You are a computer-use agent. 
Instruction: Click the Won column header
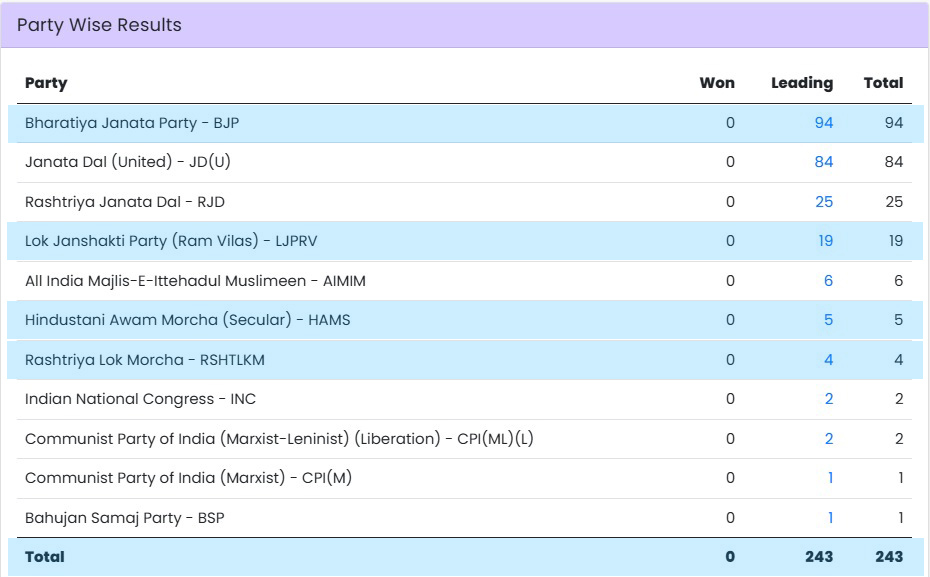[716, 83]
